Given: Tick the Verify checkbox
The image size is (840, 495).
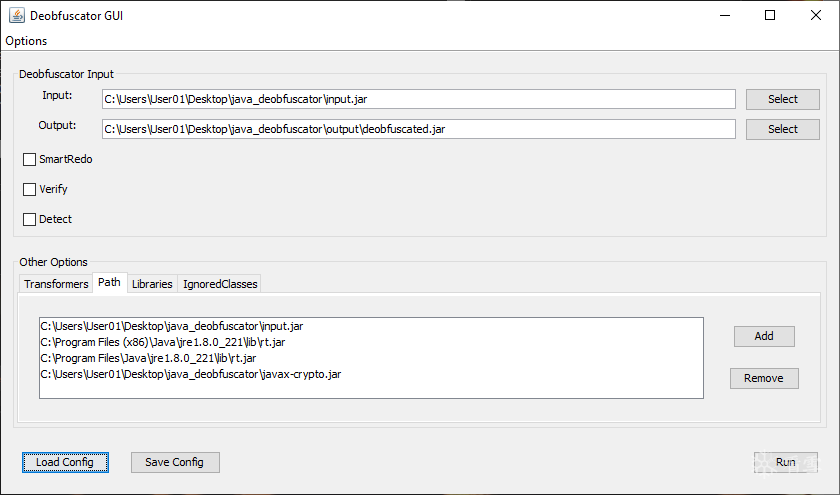Looking at the screenshot, I should pos(30,189).
